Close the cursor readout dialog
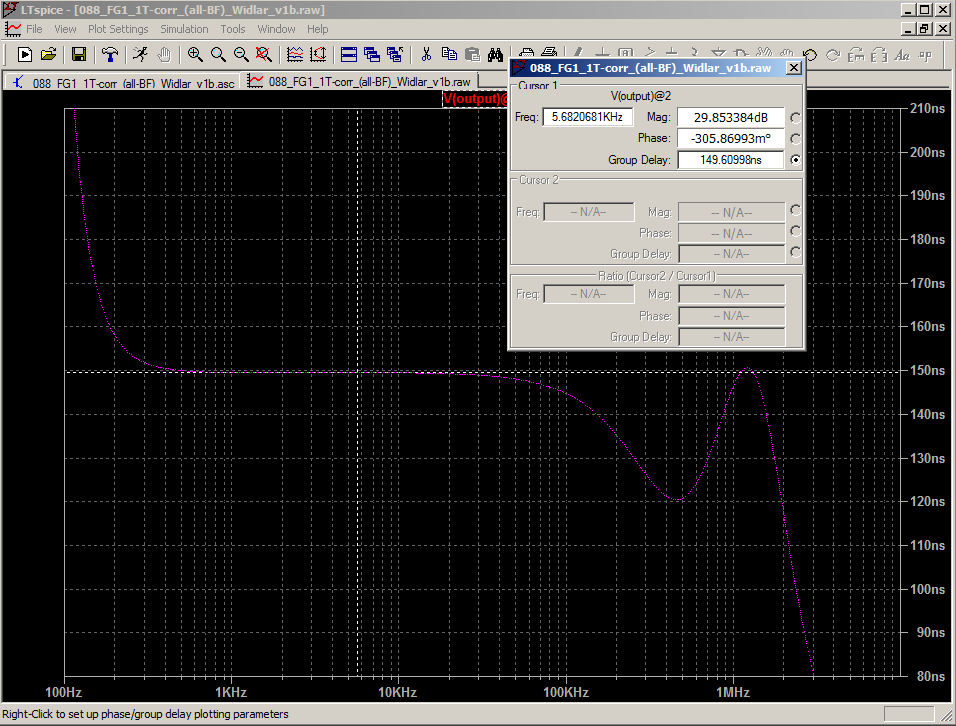This screenshot has width=956, height=726. tap(793, 68)
